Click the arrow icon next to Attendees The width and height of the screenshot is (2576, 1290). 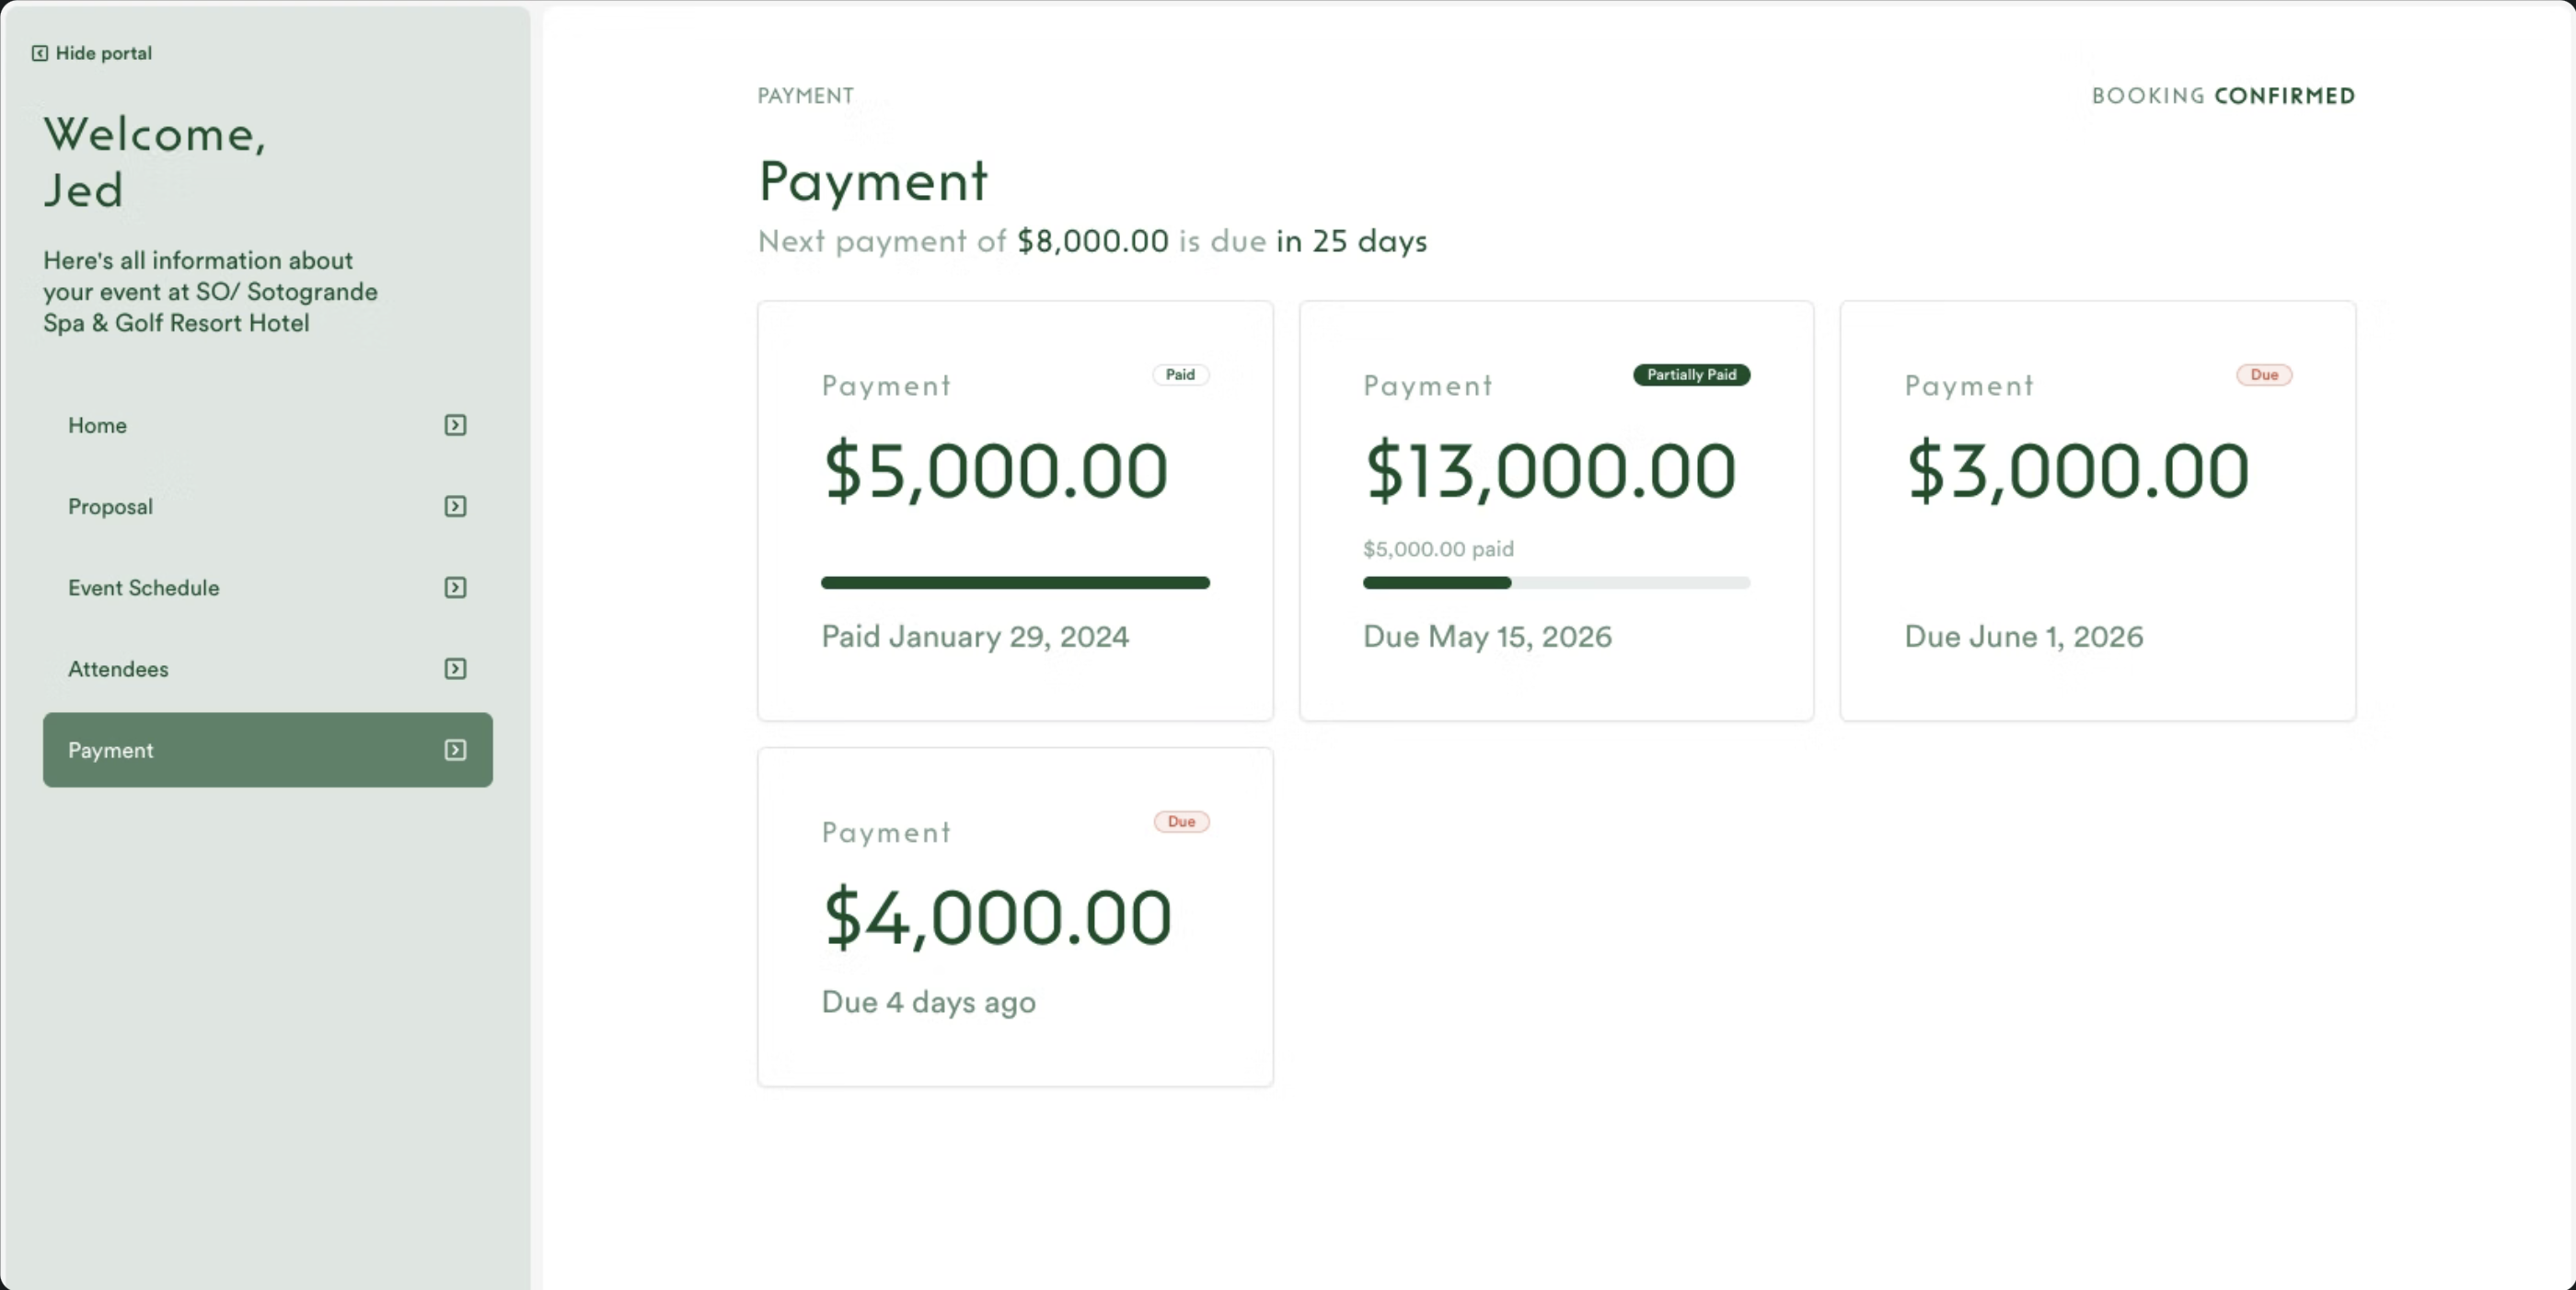[455, 668]
